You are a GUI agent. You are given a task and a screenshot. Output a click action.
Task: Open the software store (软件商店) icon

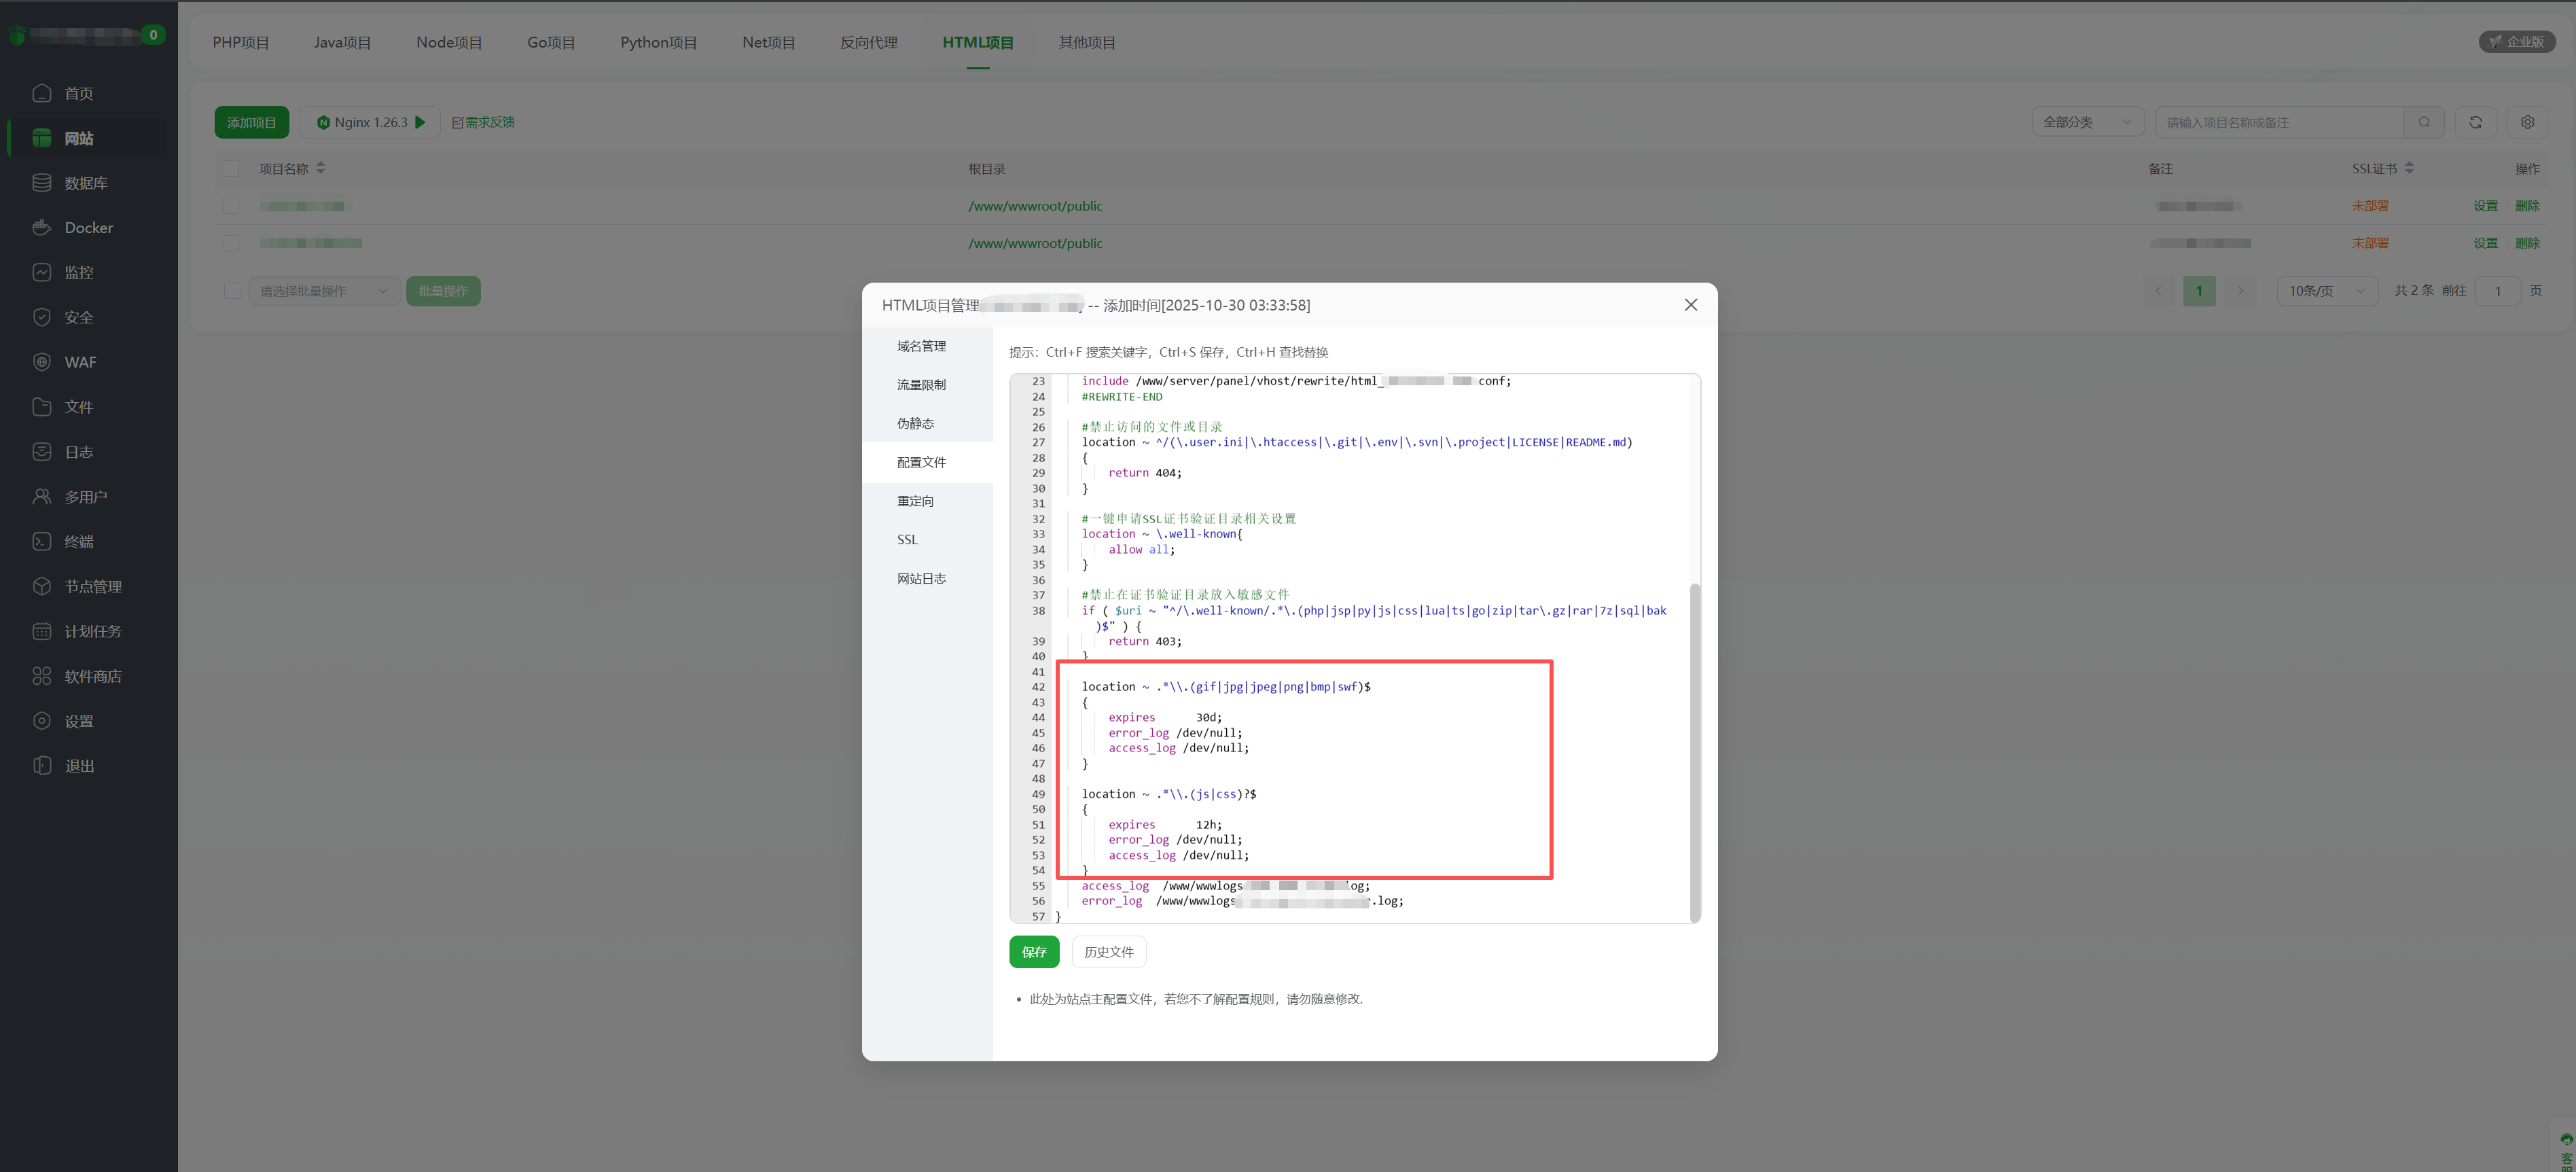point(41,676)
